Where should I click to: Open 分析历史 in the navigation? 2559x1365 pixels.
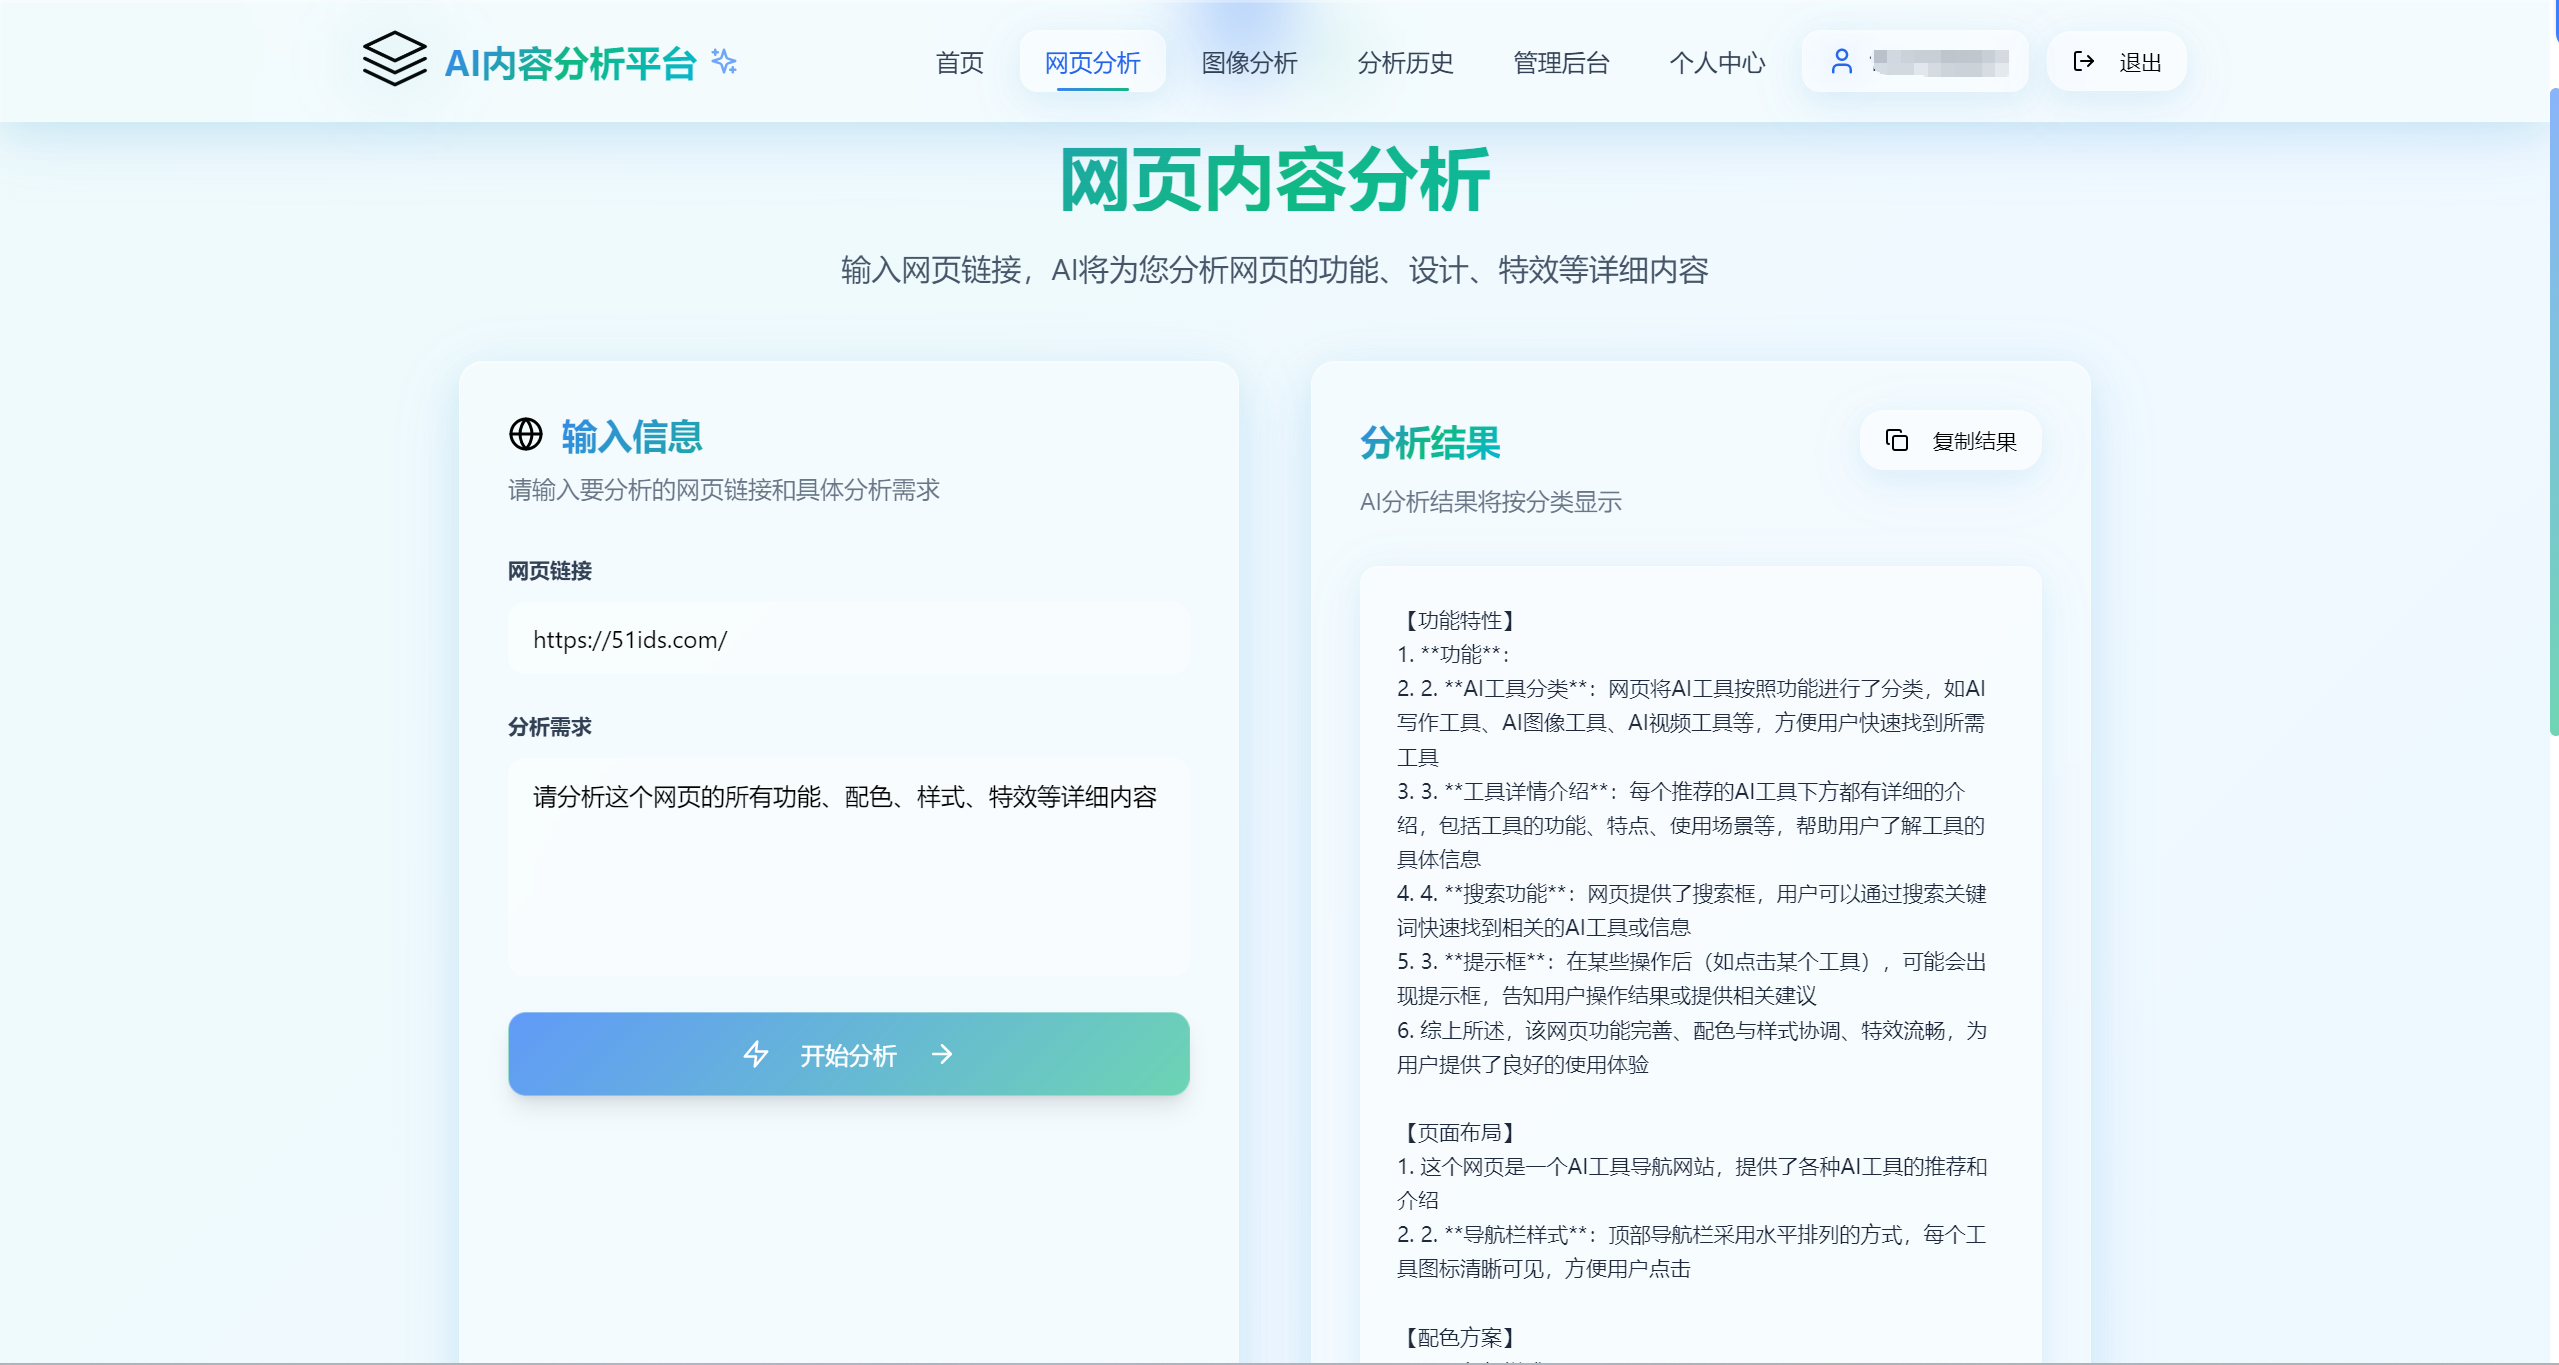1405,62
